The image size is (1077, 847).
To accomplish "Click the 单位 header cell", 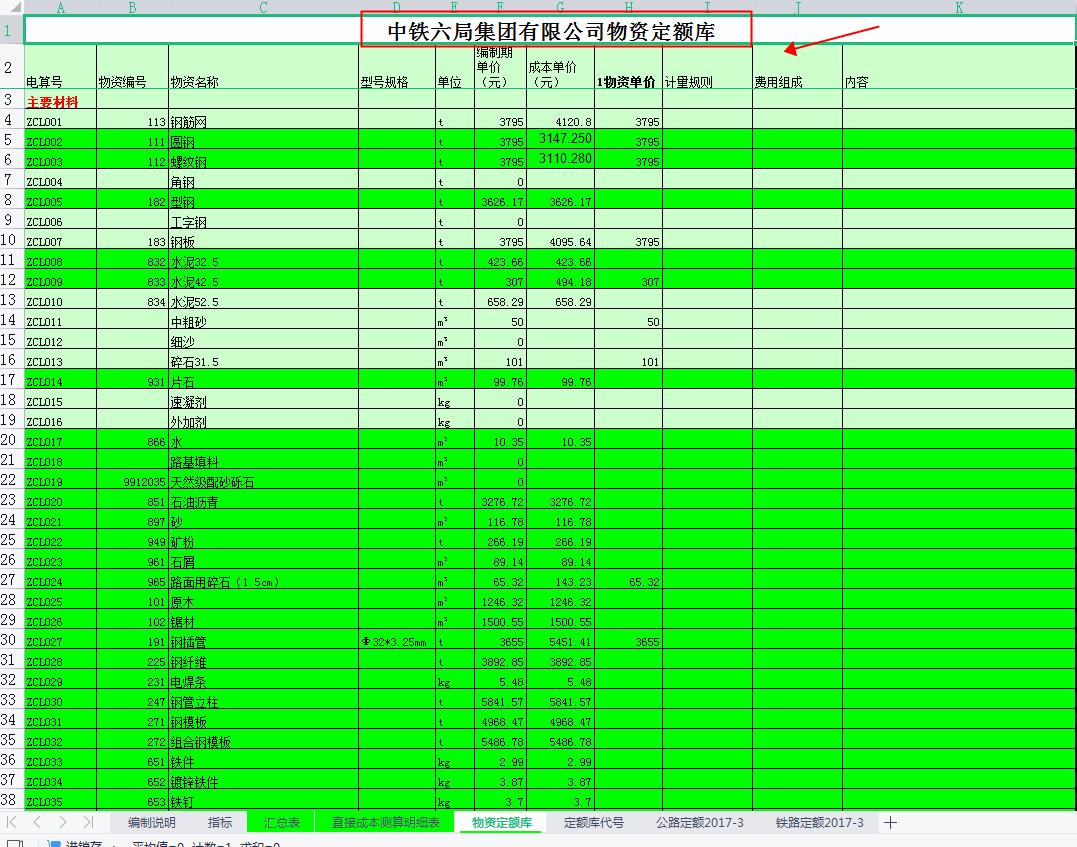I will pos(455,67).
